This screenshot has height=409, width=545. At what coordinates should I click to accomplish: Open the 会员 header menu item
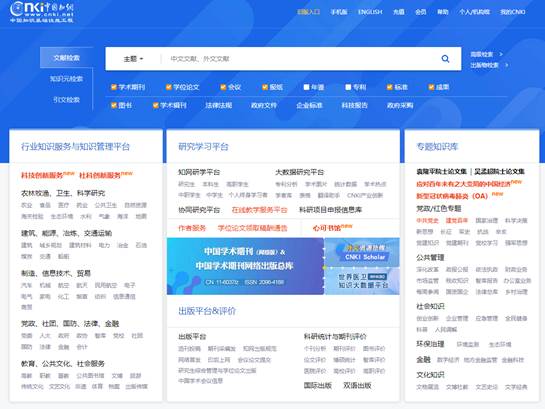[x=421, y=12]
